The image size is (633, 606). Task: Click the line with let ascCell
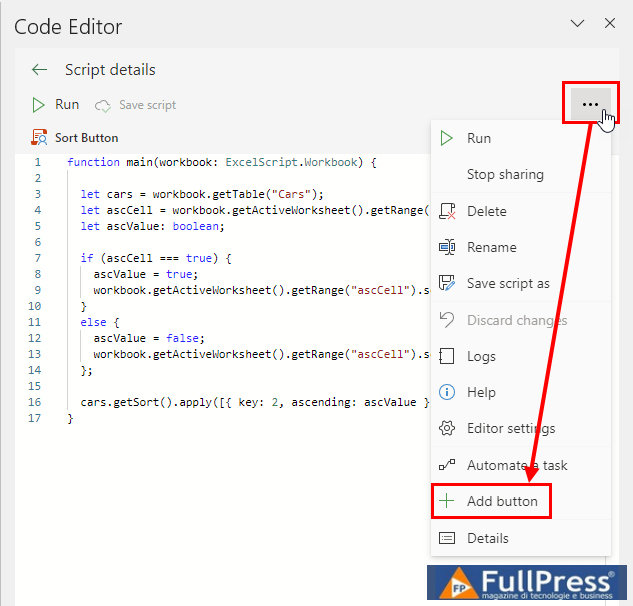click(254, 210)
